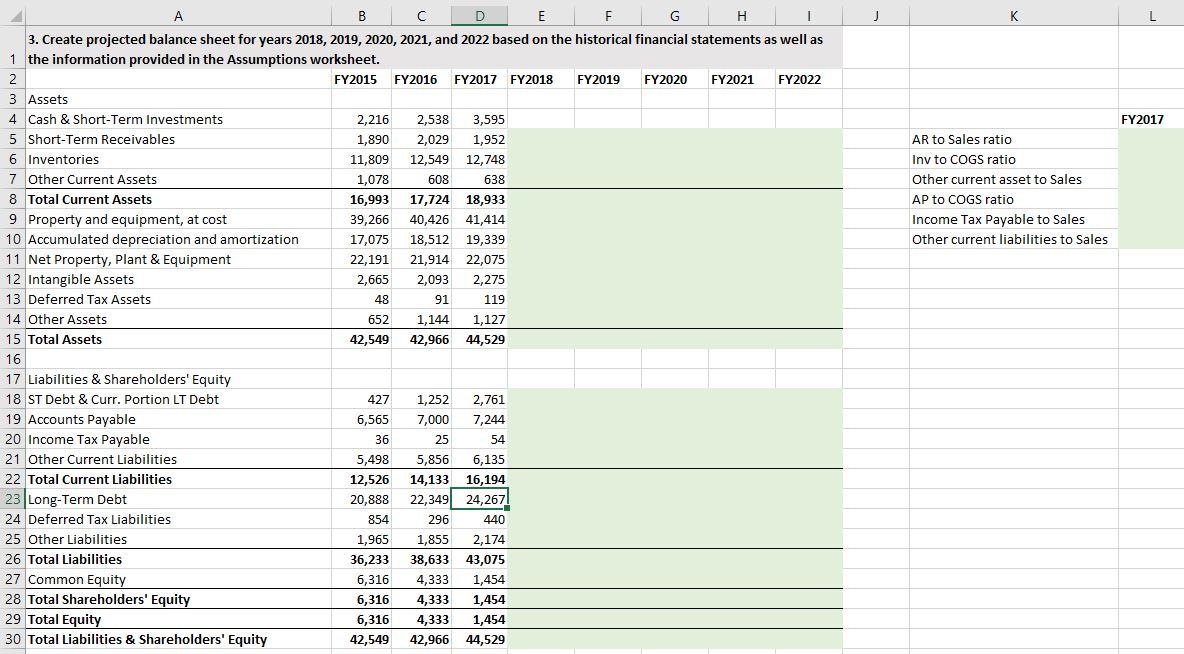Select the FY2017 cell in column L
The height and width of the screenshot is (654, 1184).
pos(1152,119)
